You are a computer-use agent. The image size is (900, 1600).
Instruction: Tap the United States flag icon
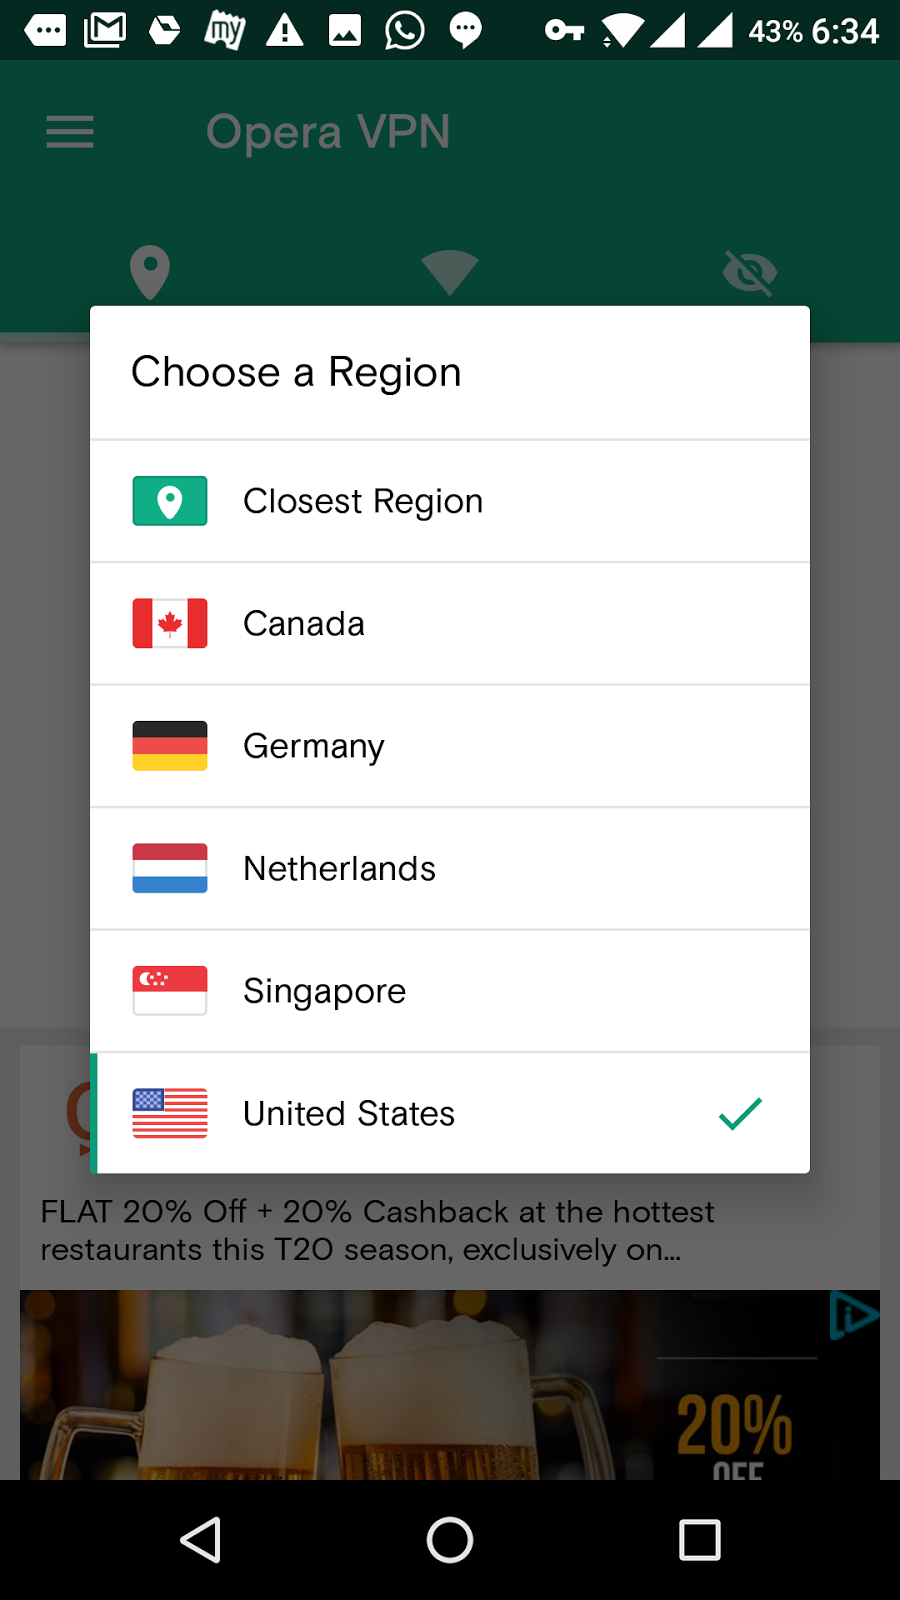click(x=170, y=1113)
